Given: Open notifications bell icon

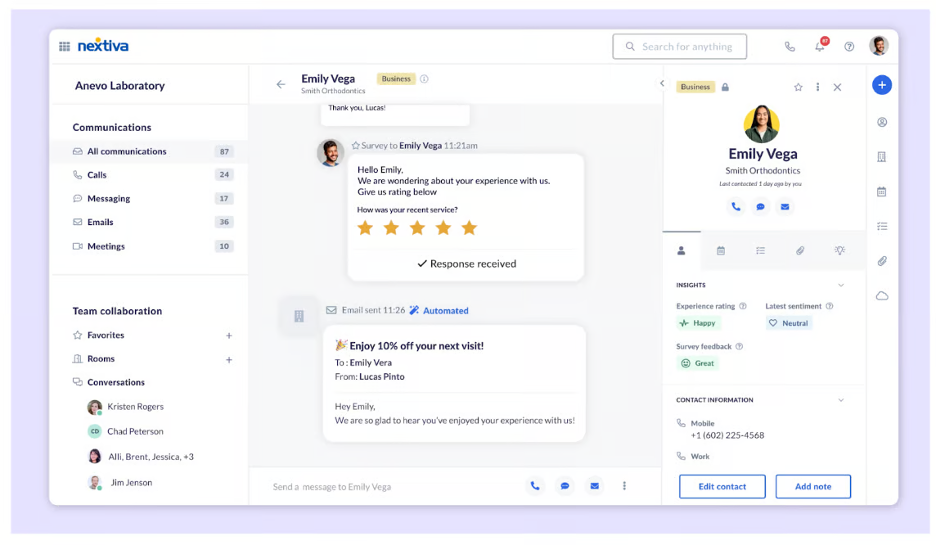Looking at the screenshot, I should 820,47.
